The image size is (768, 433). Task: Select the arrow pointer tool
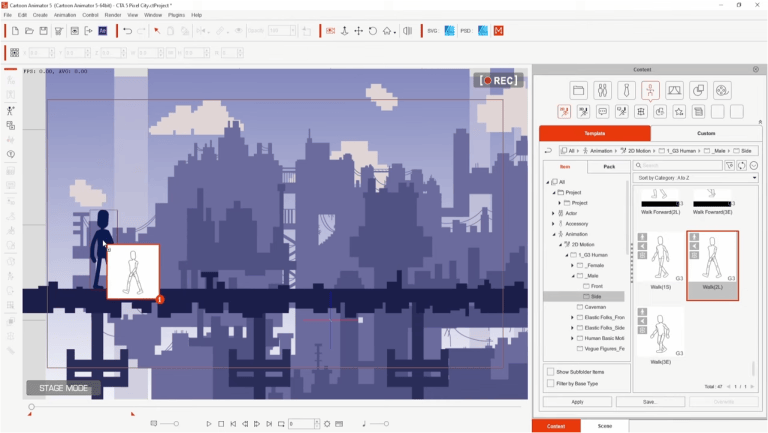pos(157,31)
